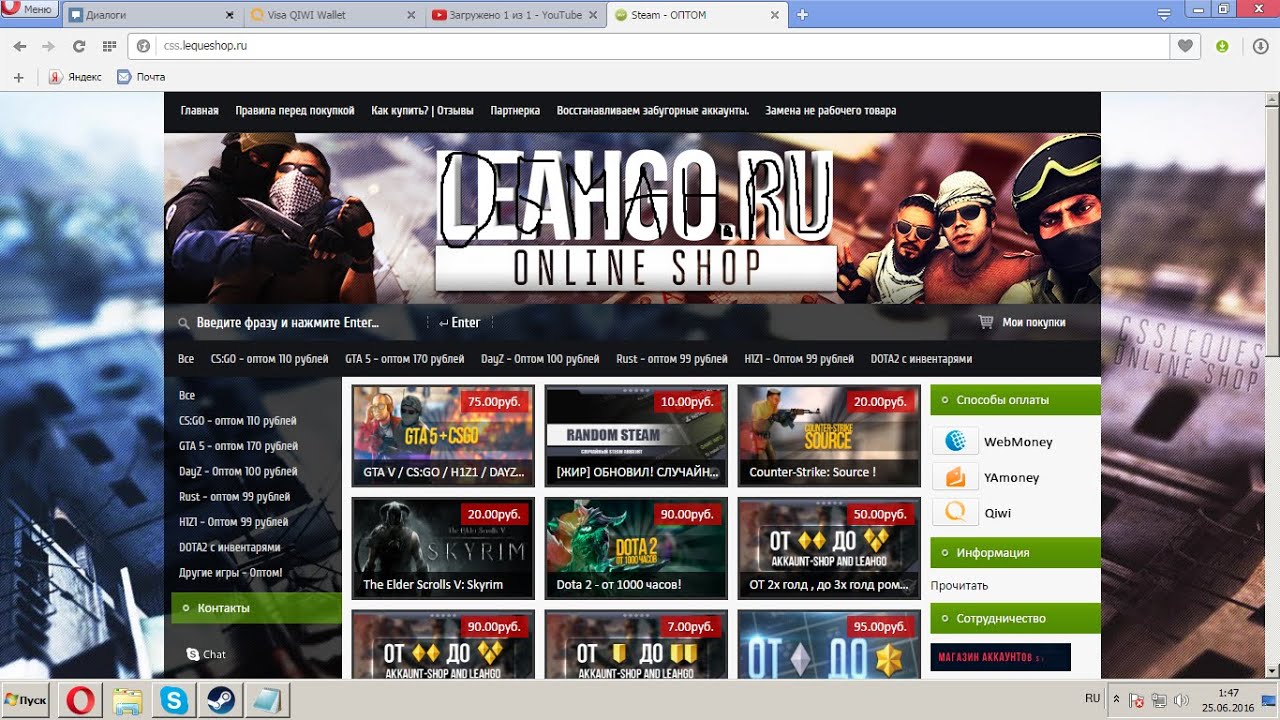Screen dimensions: 1280x720
Task: Open the 50.00руб. gold rank product
Action: pos(829,548)
